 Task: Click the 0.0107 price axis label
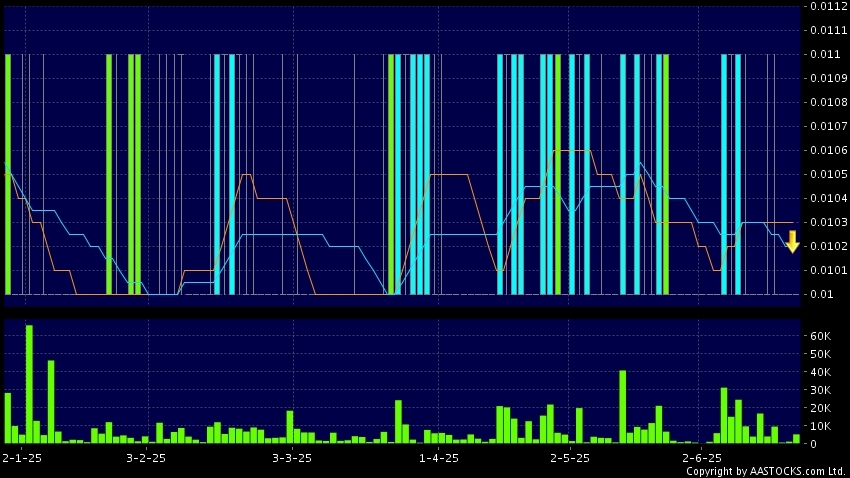(829, 126)
